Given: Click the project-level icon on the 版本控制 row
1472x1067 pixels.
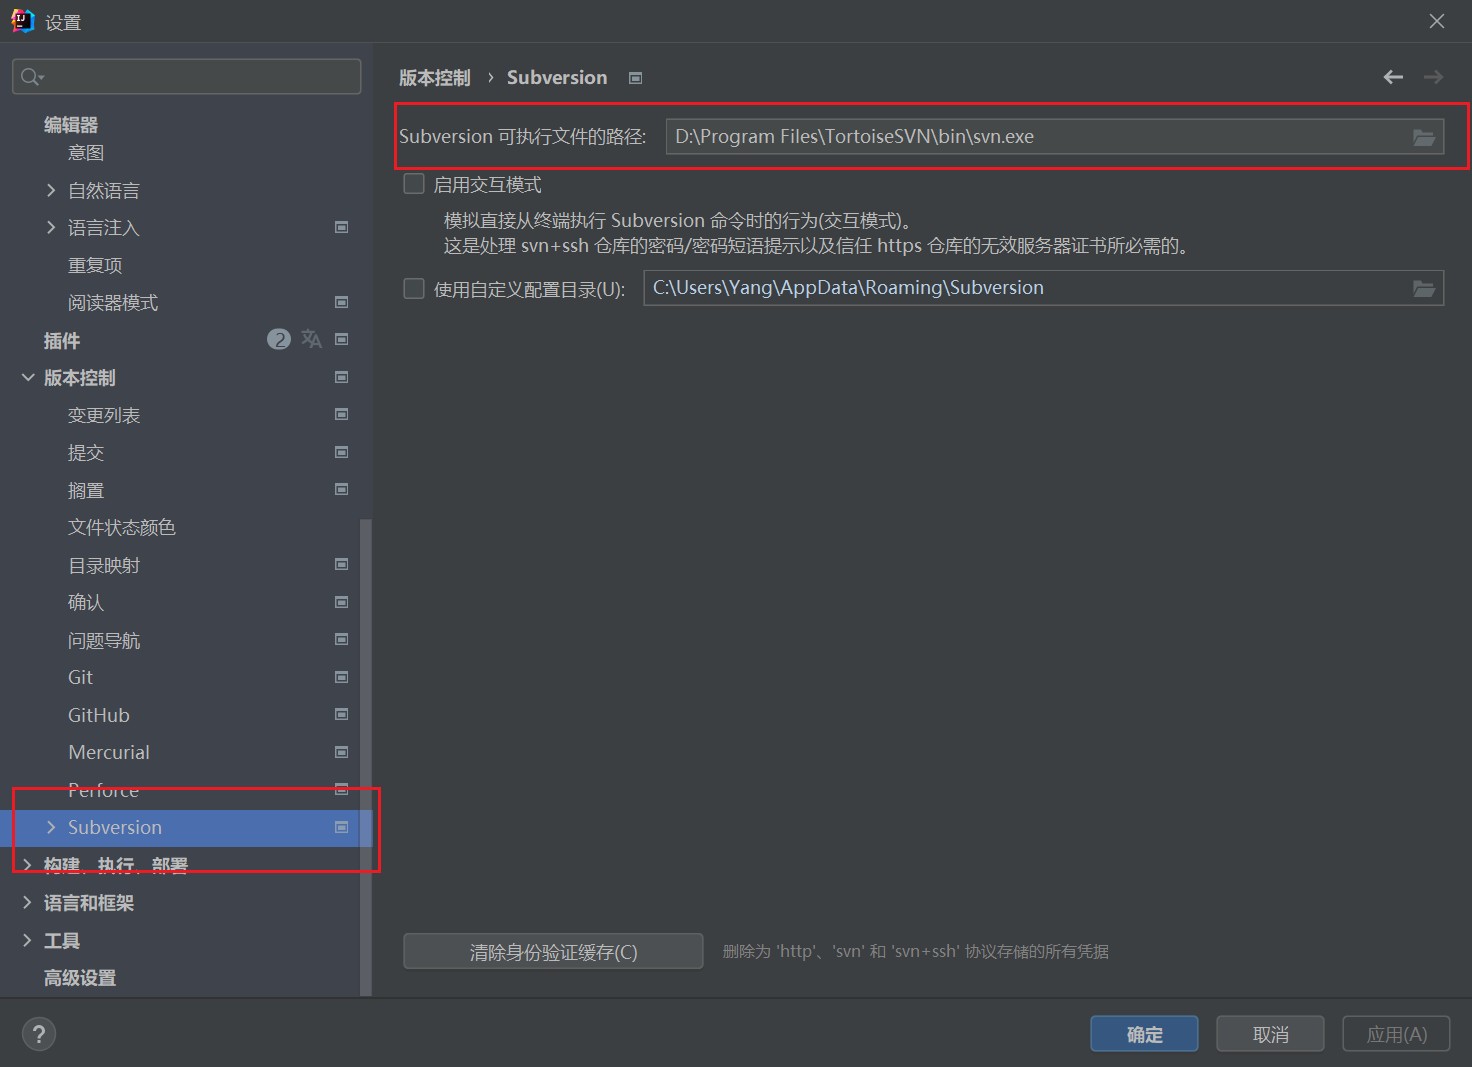Looking at the screenshot, I should [x=341, y=377].
